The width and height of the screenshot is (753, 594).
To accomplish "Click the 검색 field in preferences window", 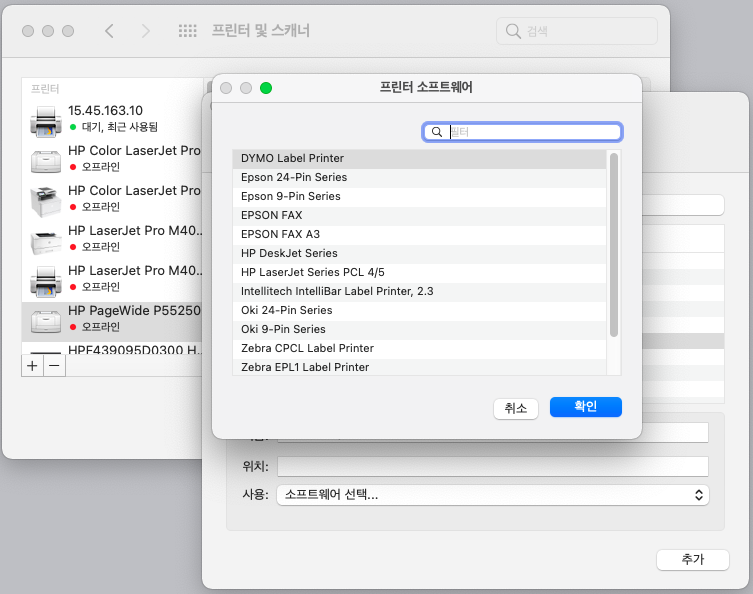I will tap(577, 31).
